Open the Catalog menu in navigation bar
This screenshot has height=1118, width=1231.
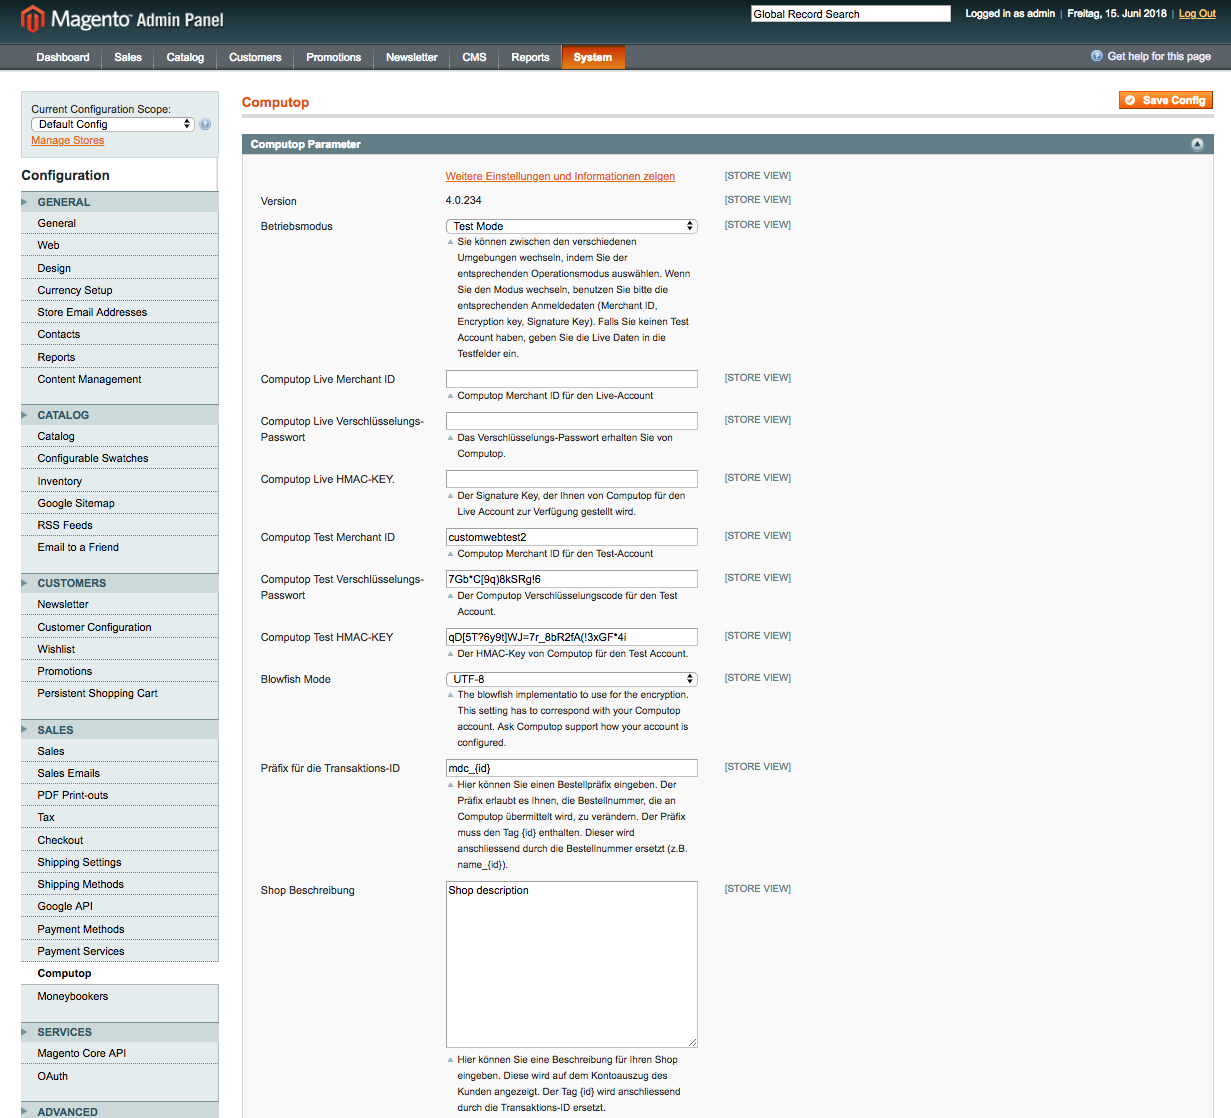tap(185, 58)
